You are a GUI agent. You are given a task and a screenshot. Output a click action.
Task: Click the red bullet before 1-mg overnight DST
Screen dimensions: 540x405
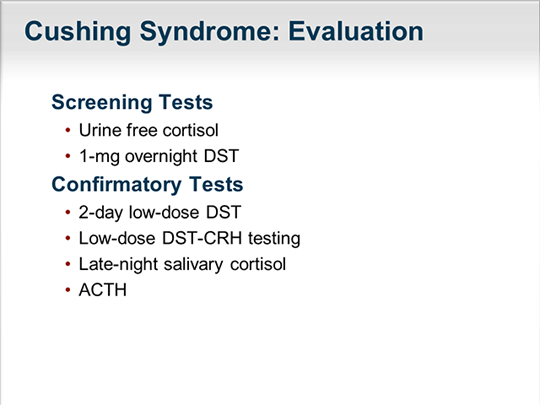68,156
